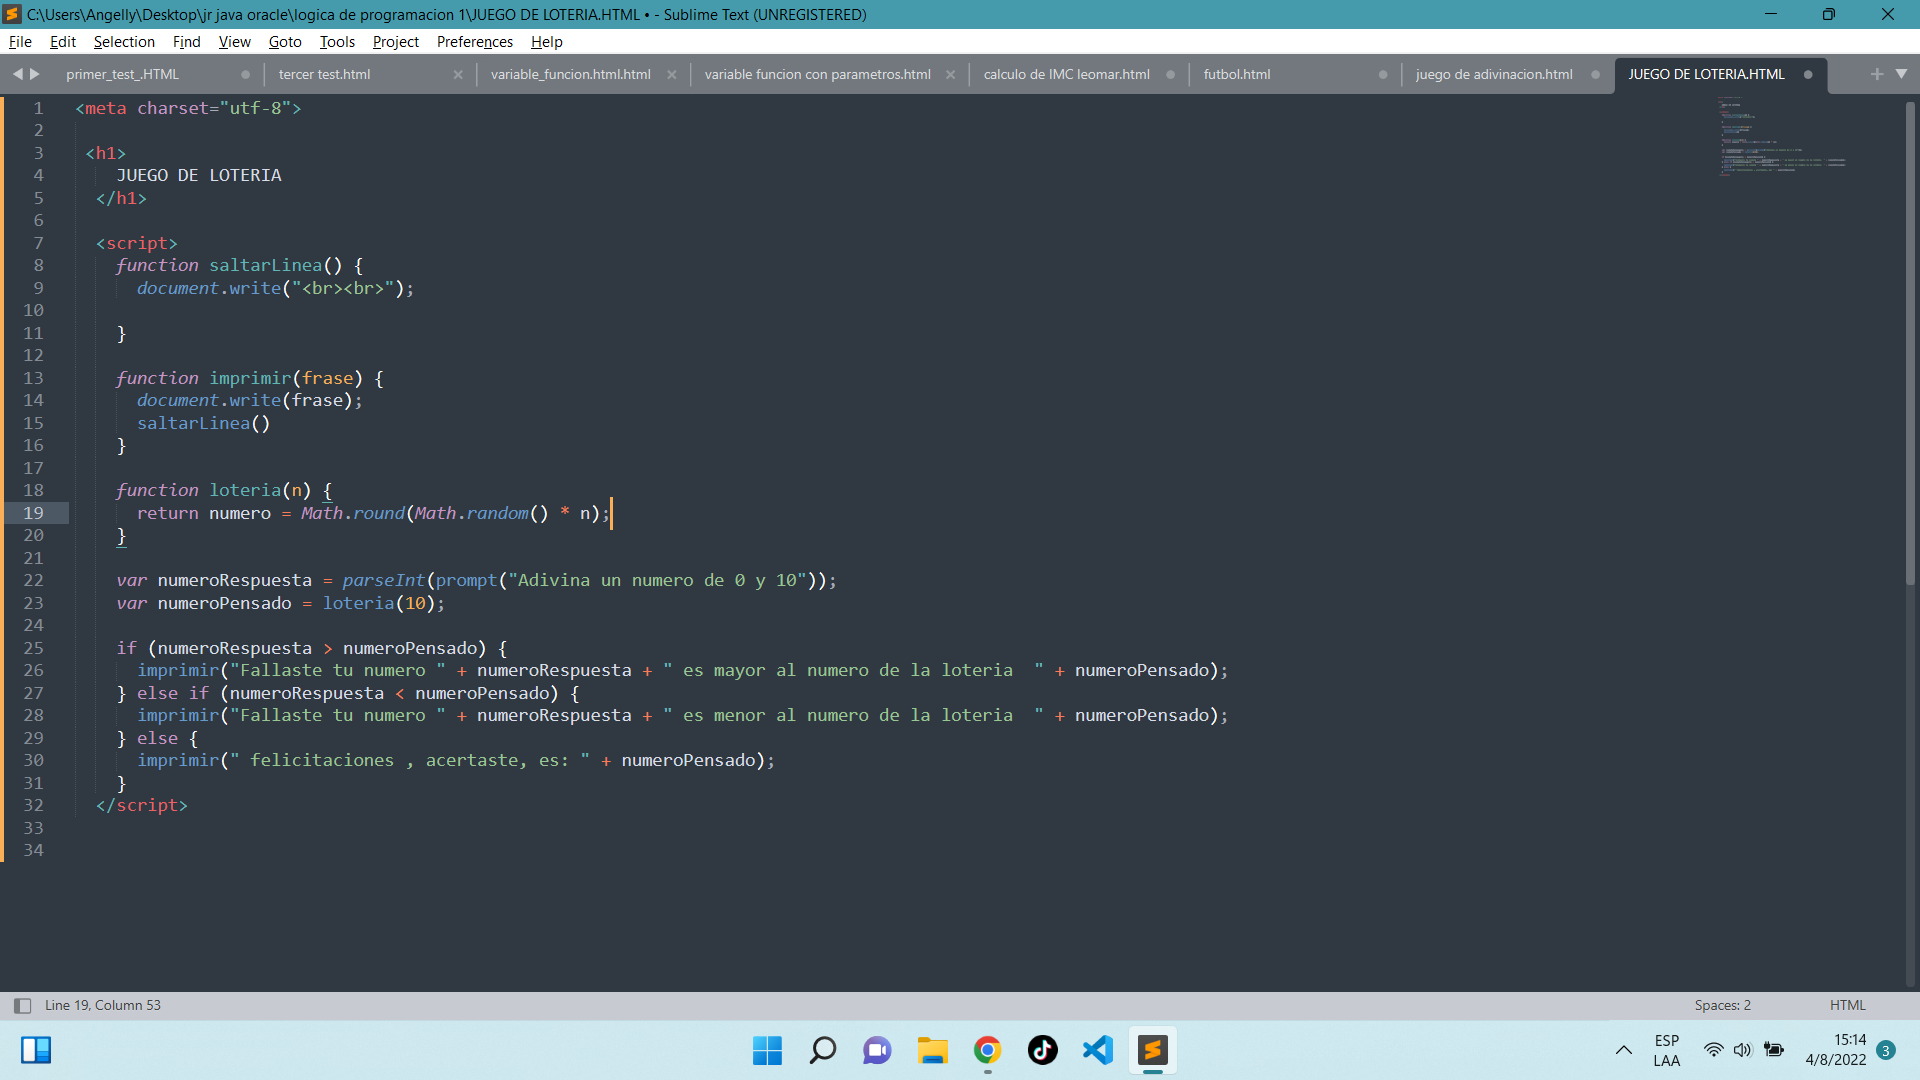Open the Goto menu
The width and height of the screenshot is (1920, 1080).
285,42
